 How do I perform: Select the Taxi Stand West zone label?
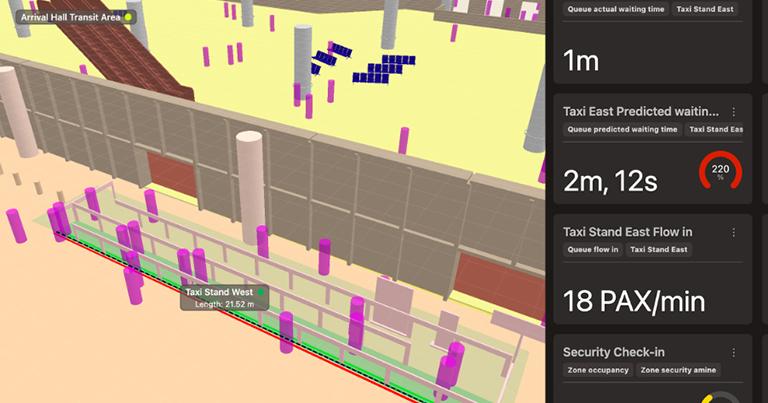[220, 292]
